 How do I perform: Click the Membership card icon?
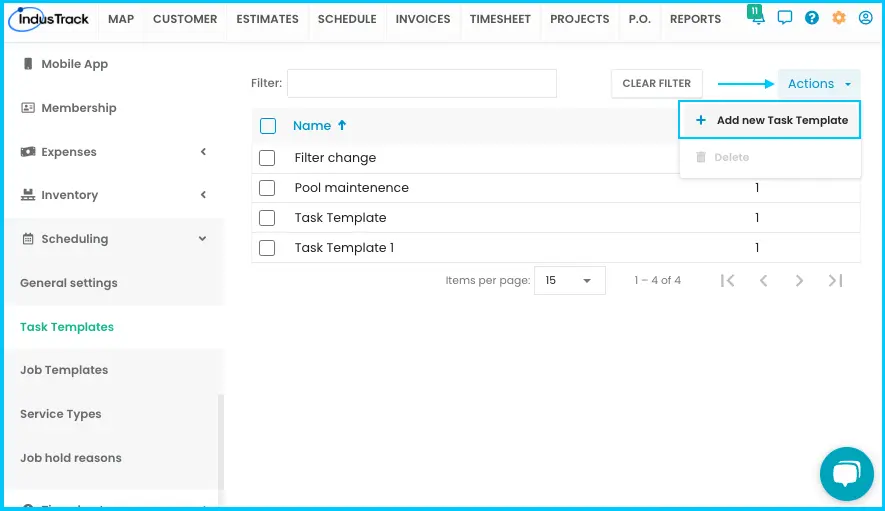pos(28,108)
